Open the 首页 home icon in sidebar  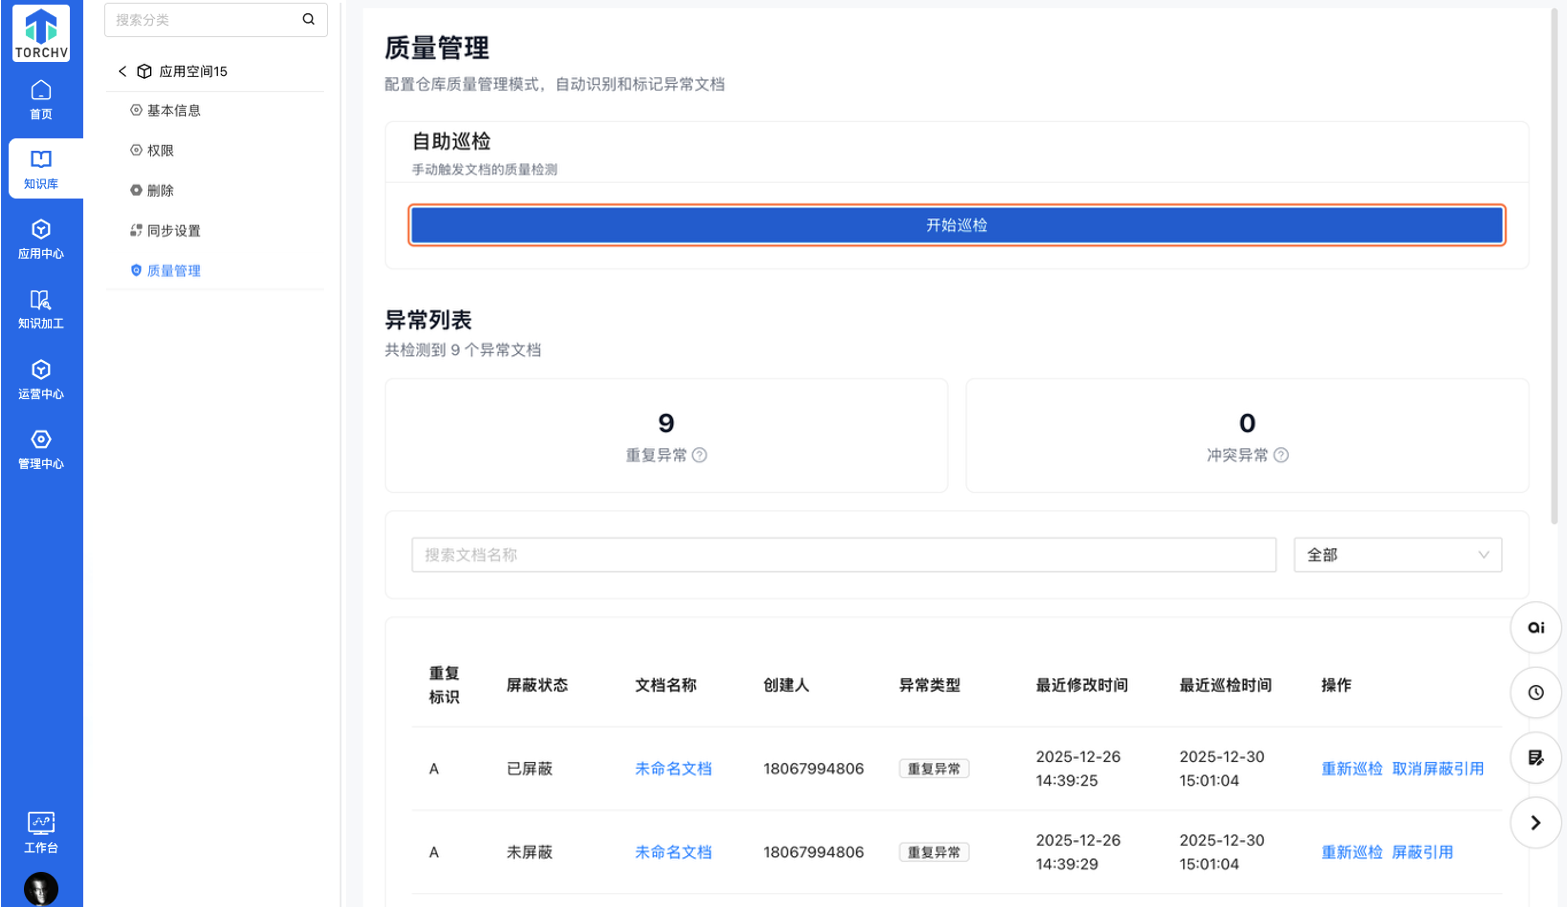(41, 99)
